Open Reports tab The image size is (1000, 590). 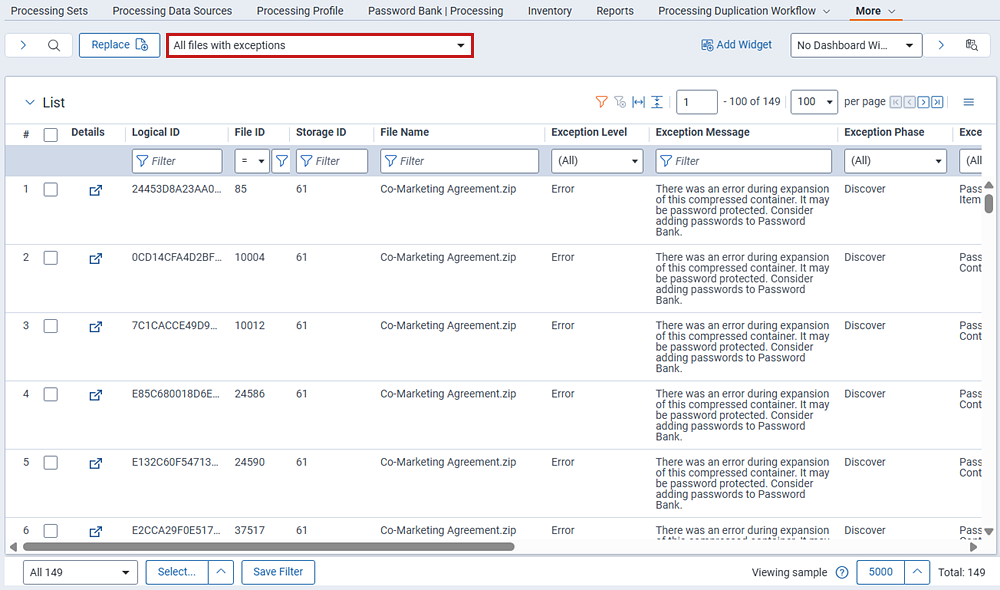(615, 11)
